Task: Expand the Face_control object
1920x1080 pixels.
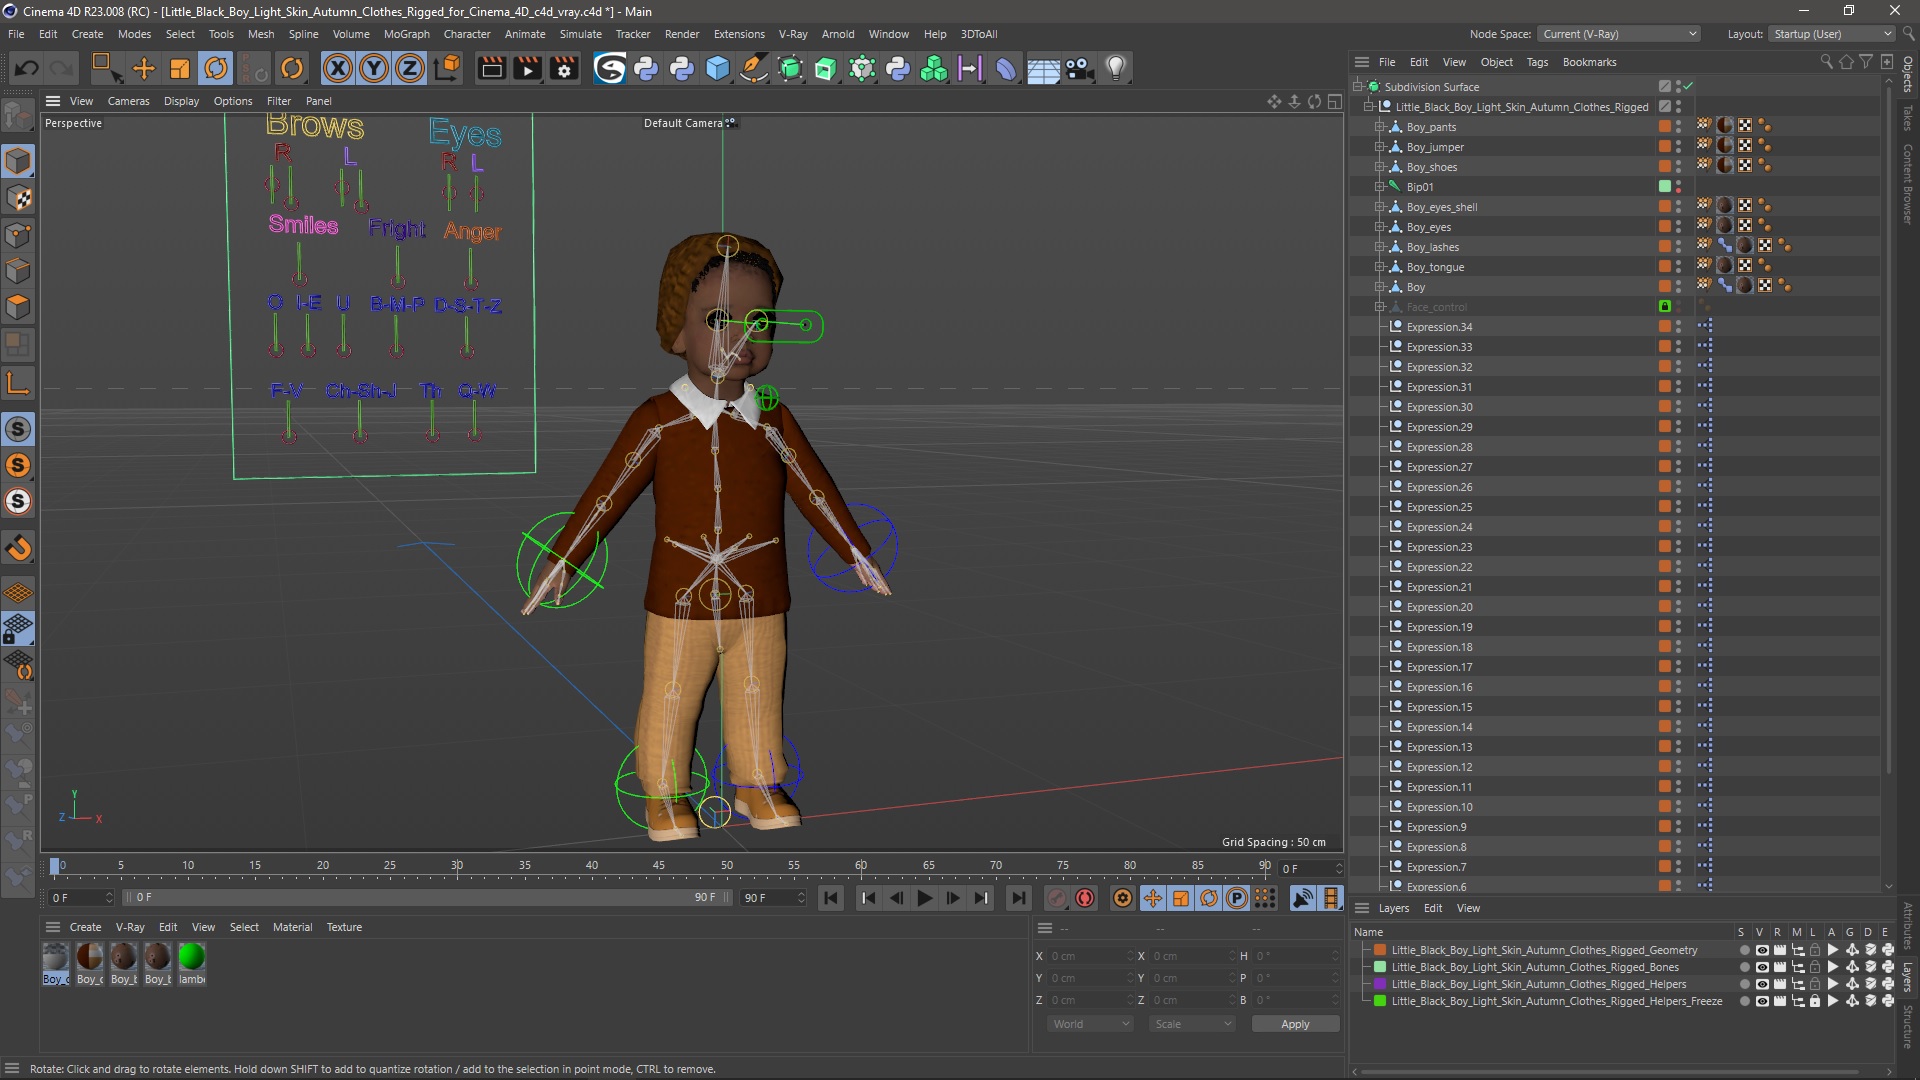Action: [x=1380, y=307]
